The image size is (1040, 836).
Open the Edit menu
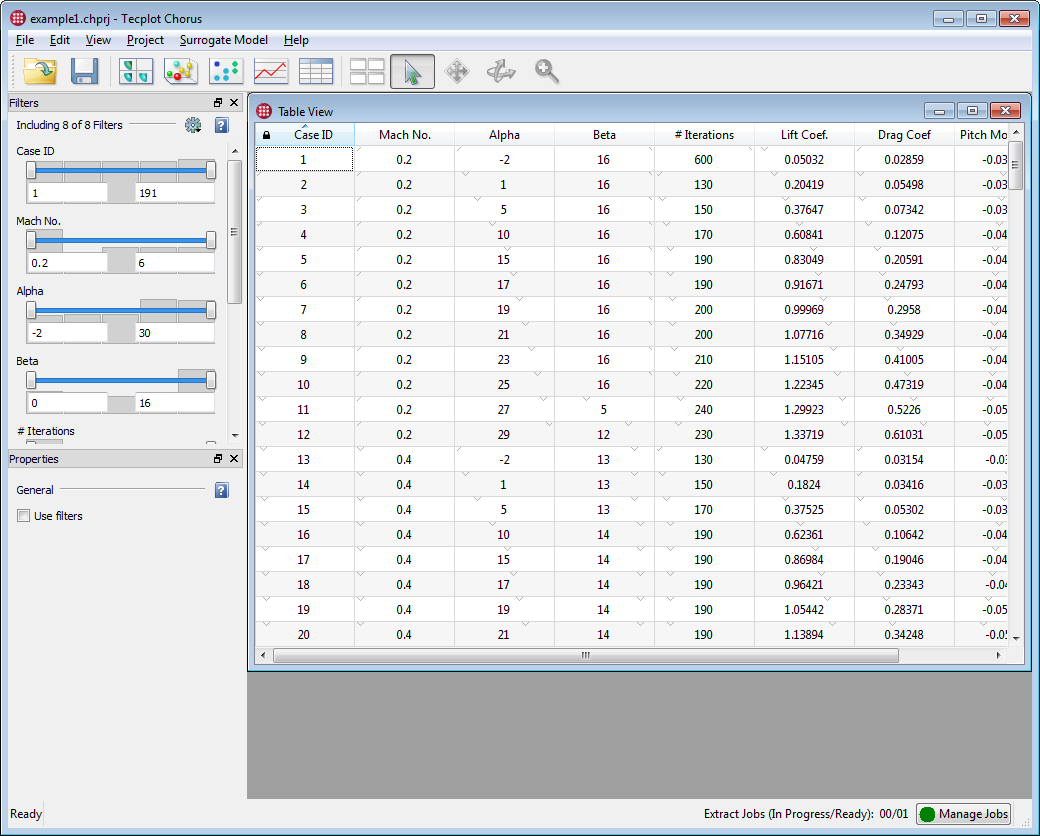[60, 40]
